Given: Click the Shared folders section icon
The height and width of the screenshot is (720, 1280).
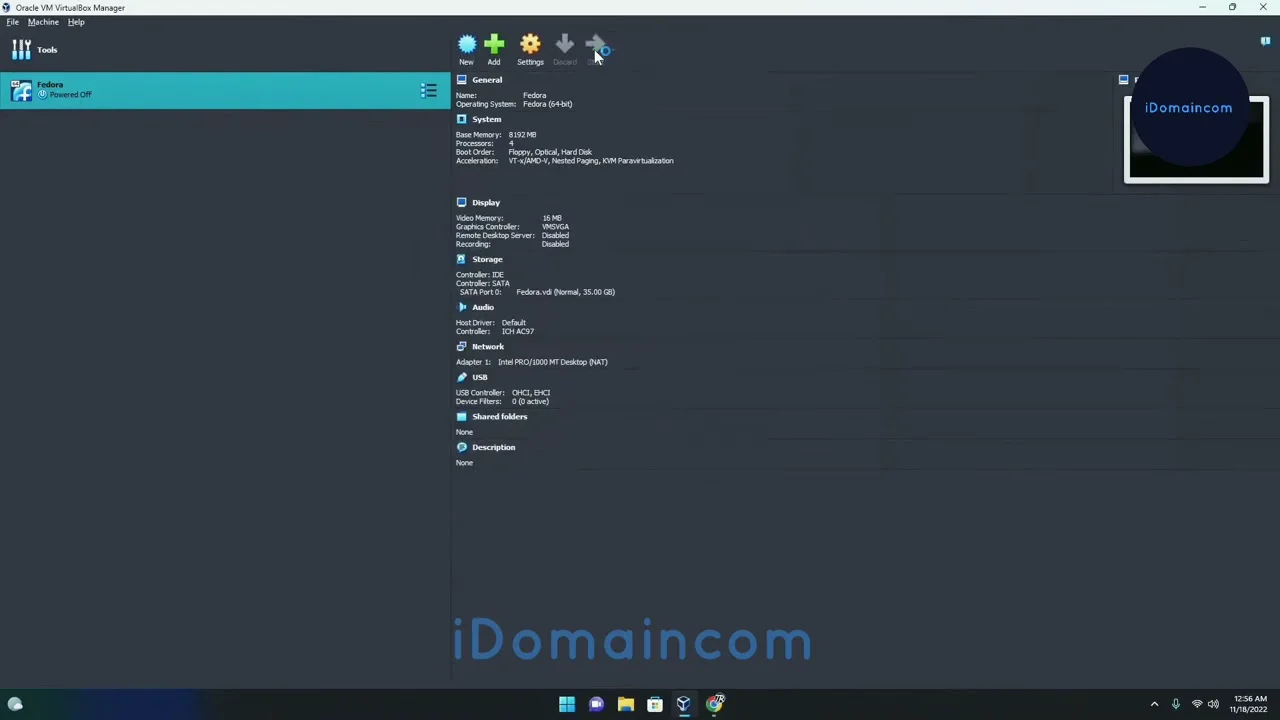Looking at the screenshot, I should point(461,417).
